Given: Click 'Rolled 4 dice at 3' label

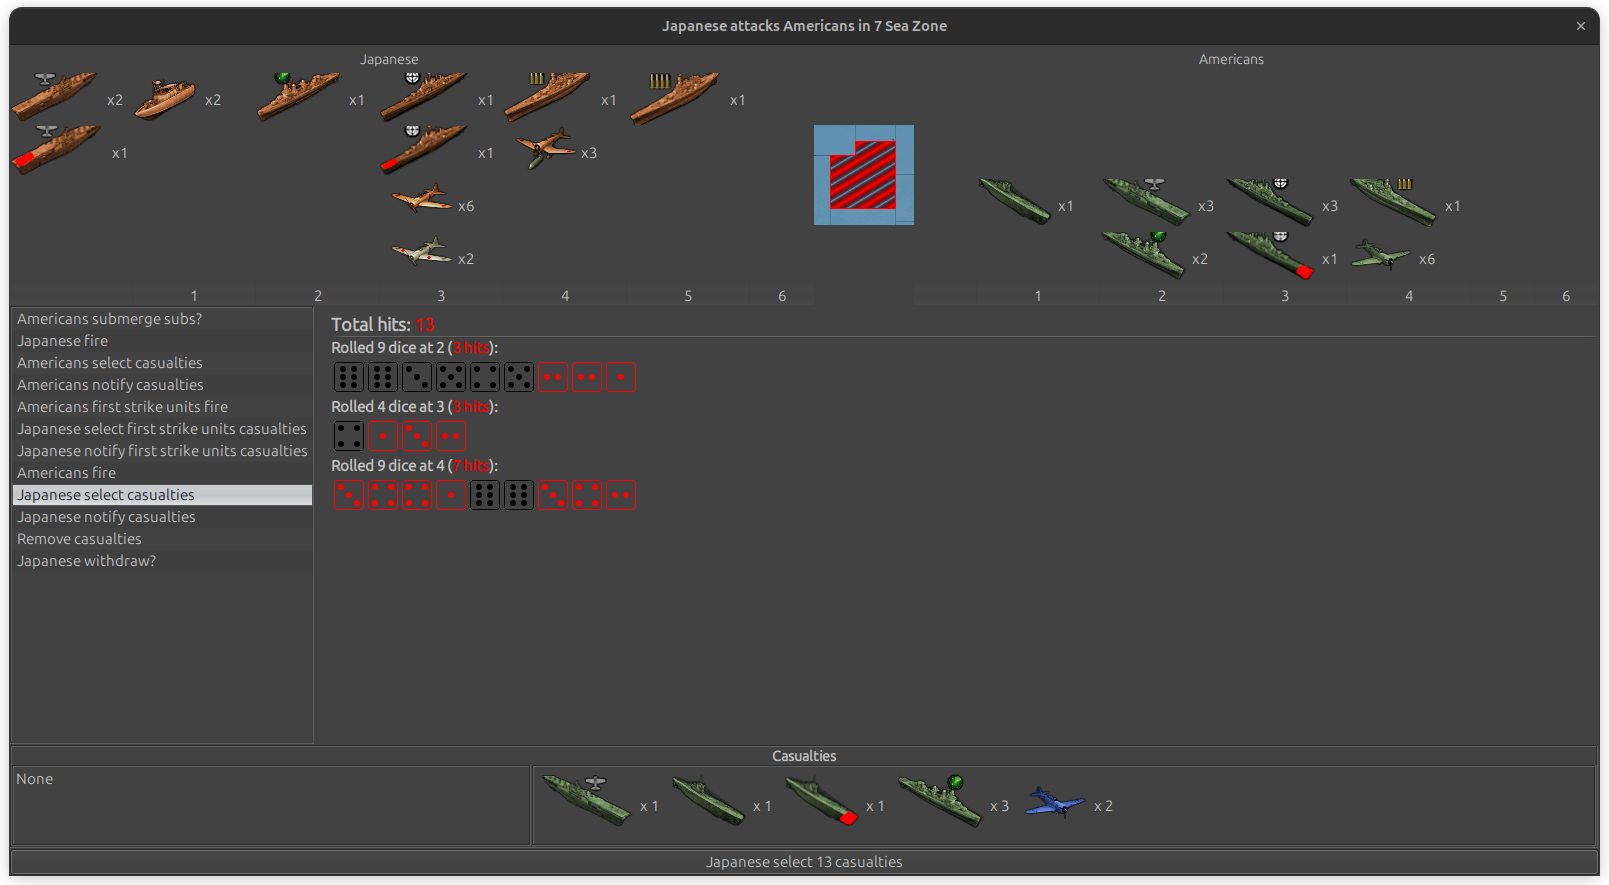Looking at the screenshot, I should pos(414,407).
